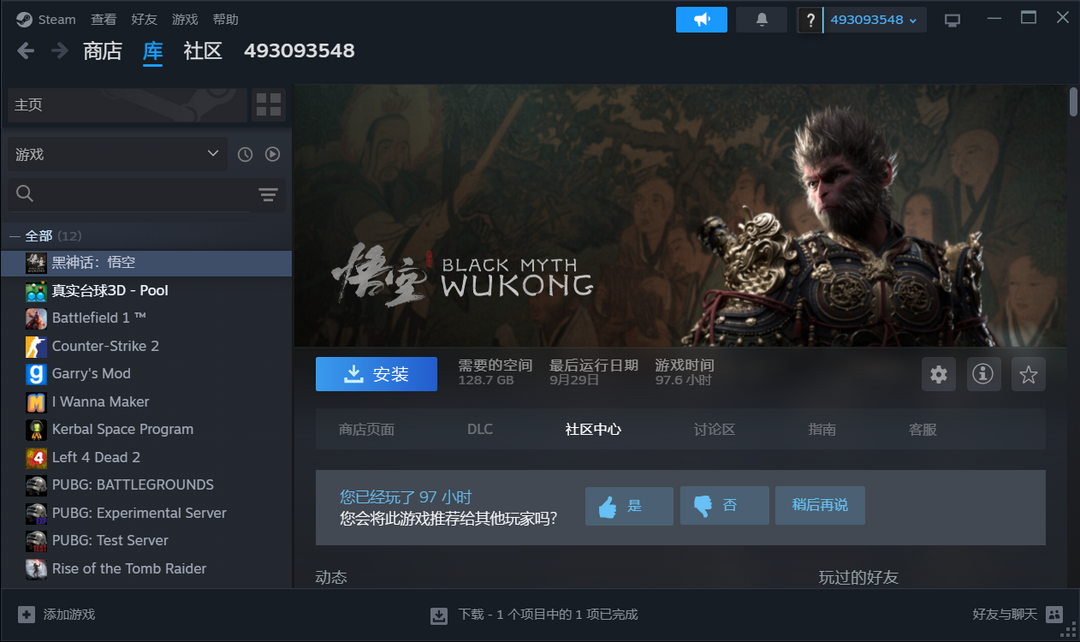The width and height of the screenshot is (1080, 642).
Task: Click the 您已经玩了 97 小时 link
Action: (x=406, y=497)
